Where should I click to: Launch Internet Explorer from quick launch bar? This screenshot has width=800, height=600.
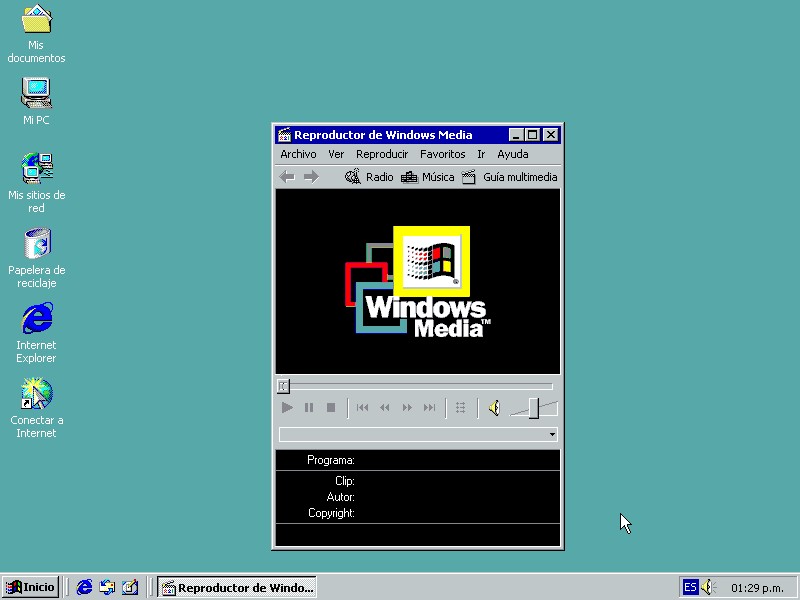click(x=84, y=587)
